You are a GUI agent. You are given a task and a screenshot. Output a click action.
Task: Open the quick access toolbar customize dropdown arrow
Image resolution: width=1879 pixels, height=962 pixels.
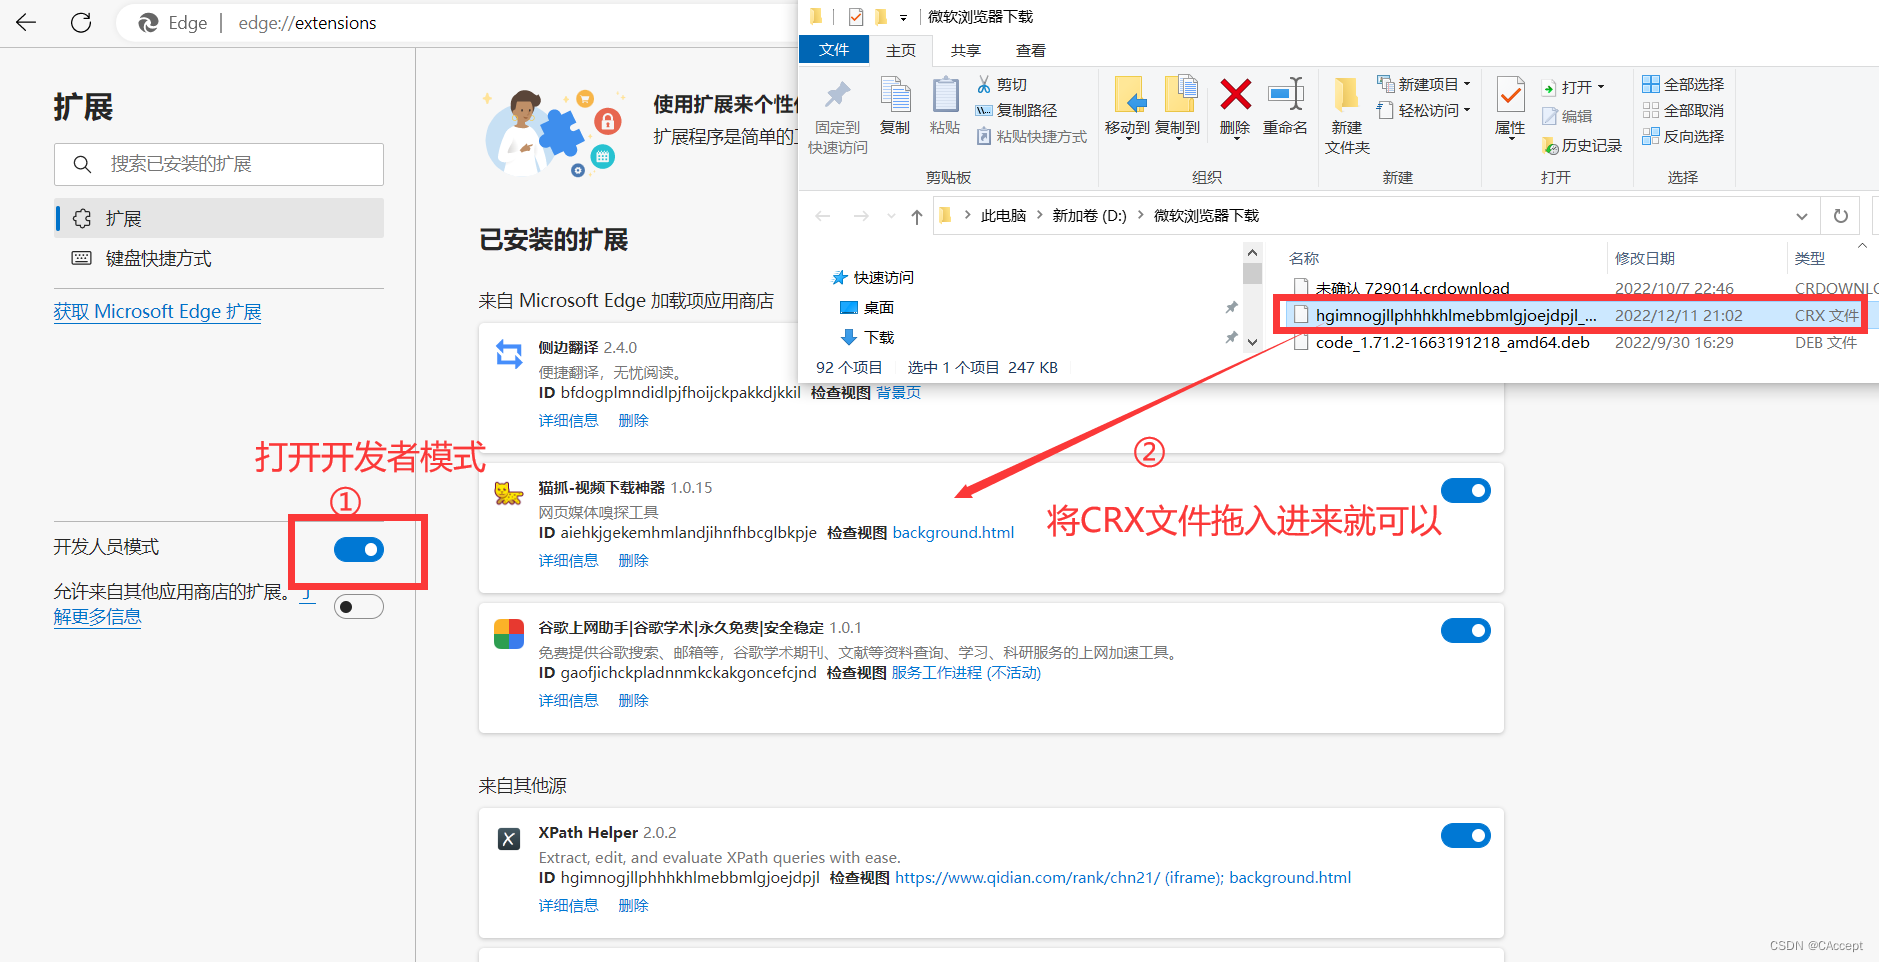click(x=903, y=17)
